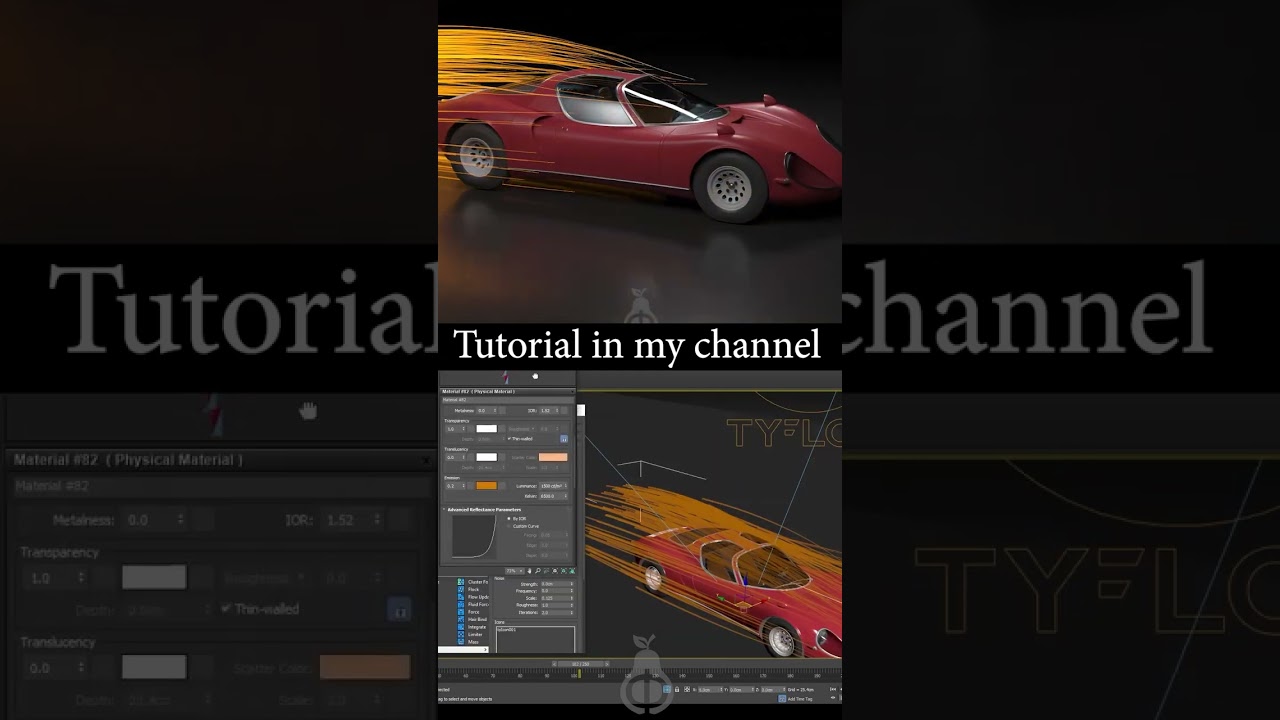
Task: Select the By IOR radio button
Action: (509, 519)
